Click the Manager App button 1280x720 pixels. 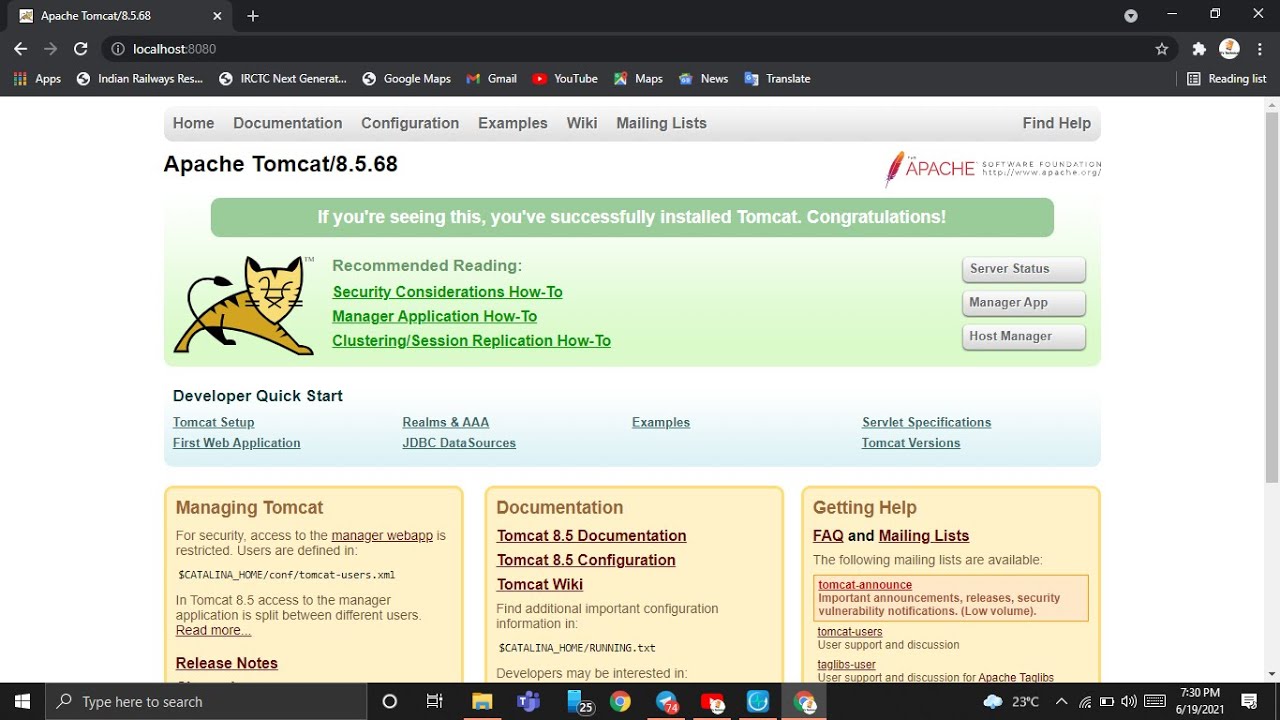pos(1024,303)
